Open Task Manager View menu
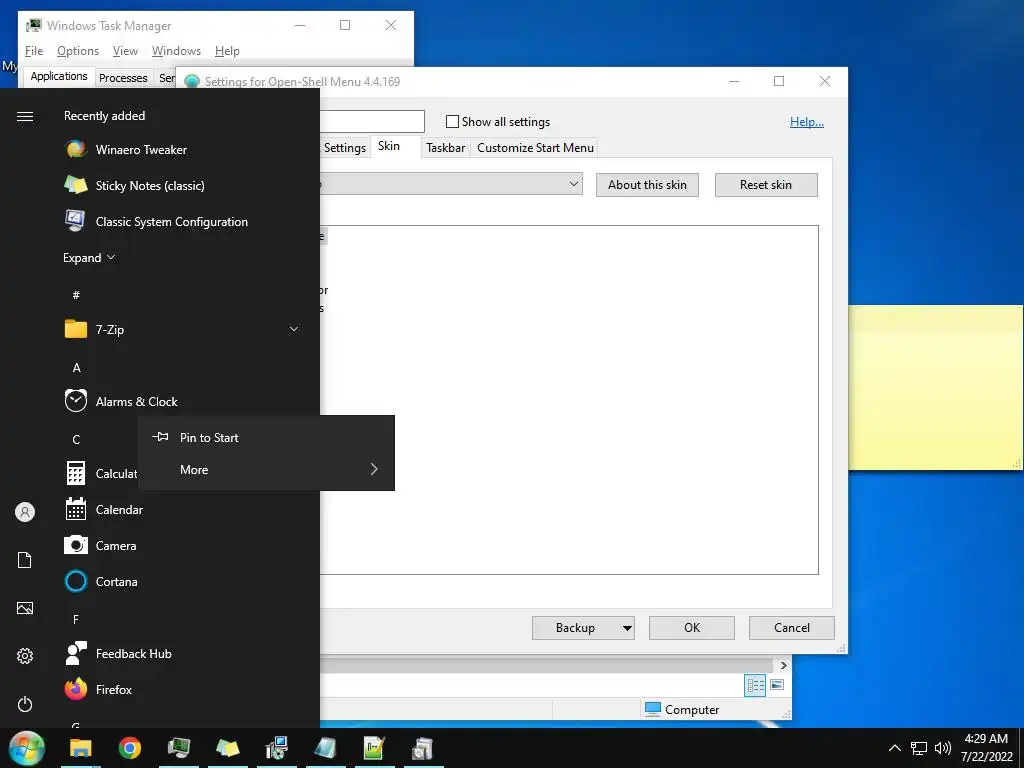Viewport: 1024px width, 768px height. pos(125,51)
